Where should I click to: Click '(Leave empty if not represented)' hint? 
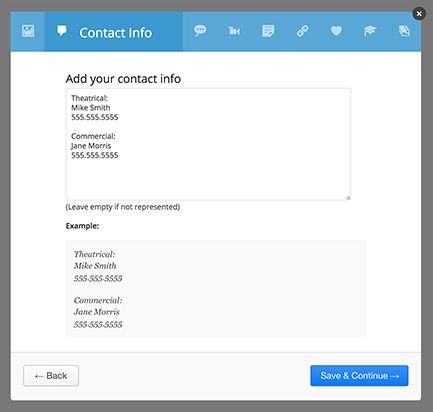[123, 207]
